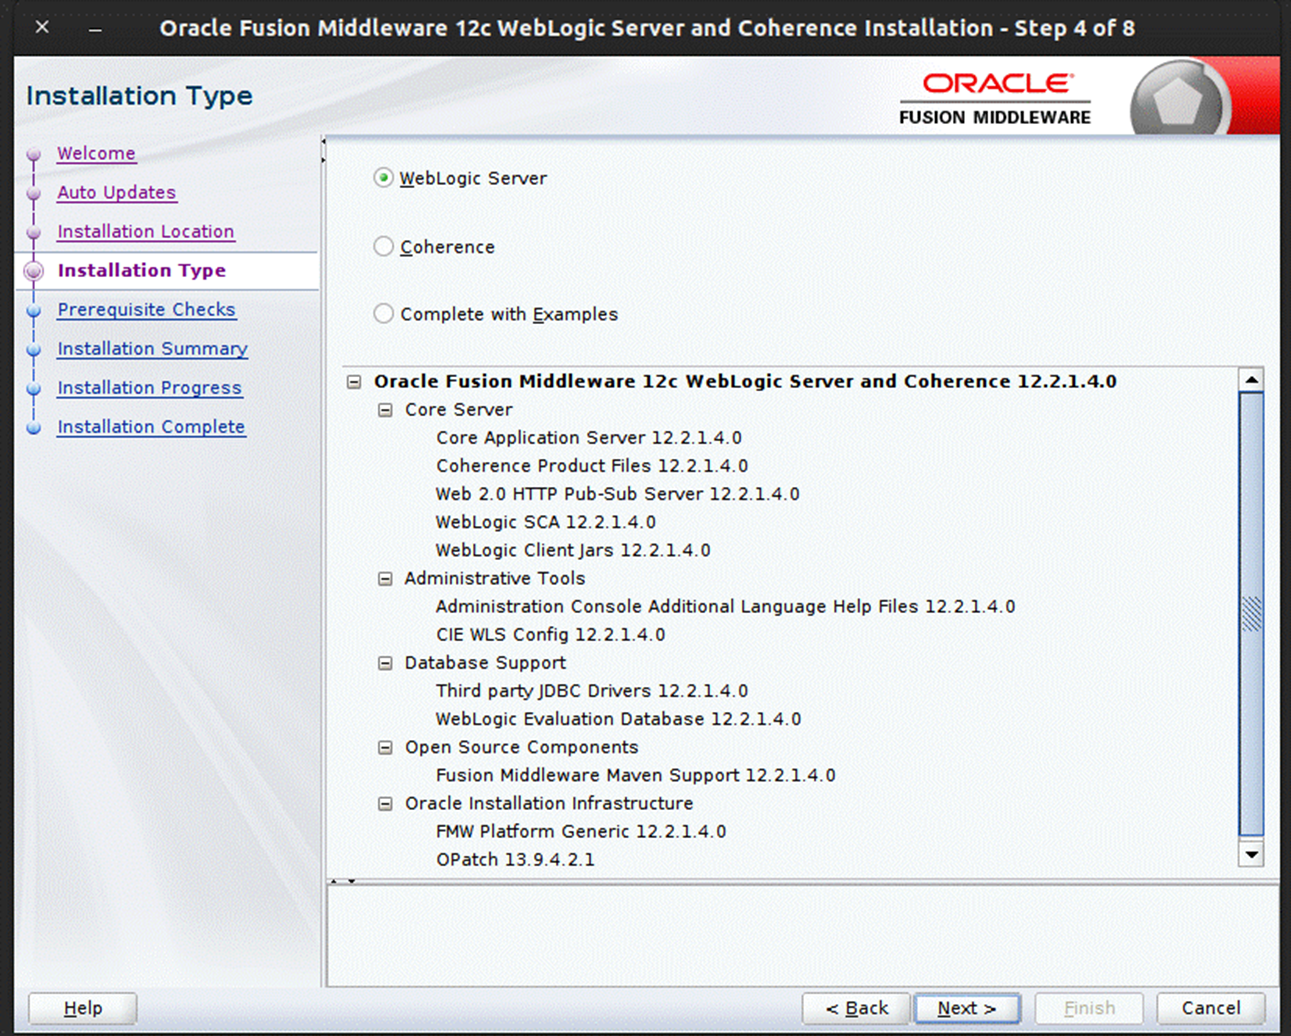Screen dimensions: 1291x1036
Task: Return to the Installation Location step
Action: tap(146, 231)
